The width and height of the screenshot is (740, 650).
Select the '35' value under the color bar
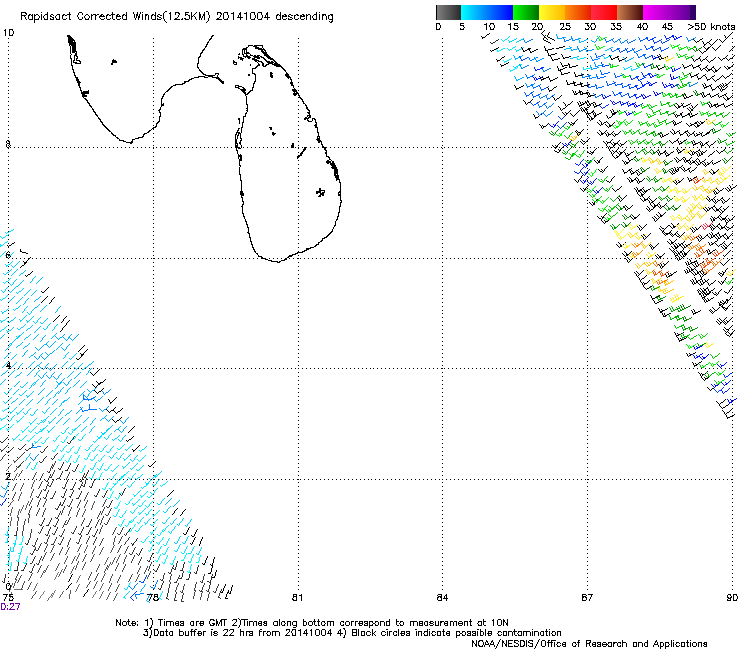click(616, 27)
